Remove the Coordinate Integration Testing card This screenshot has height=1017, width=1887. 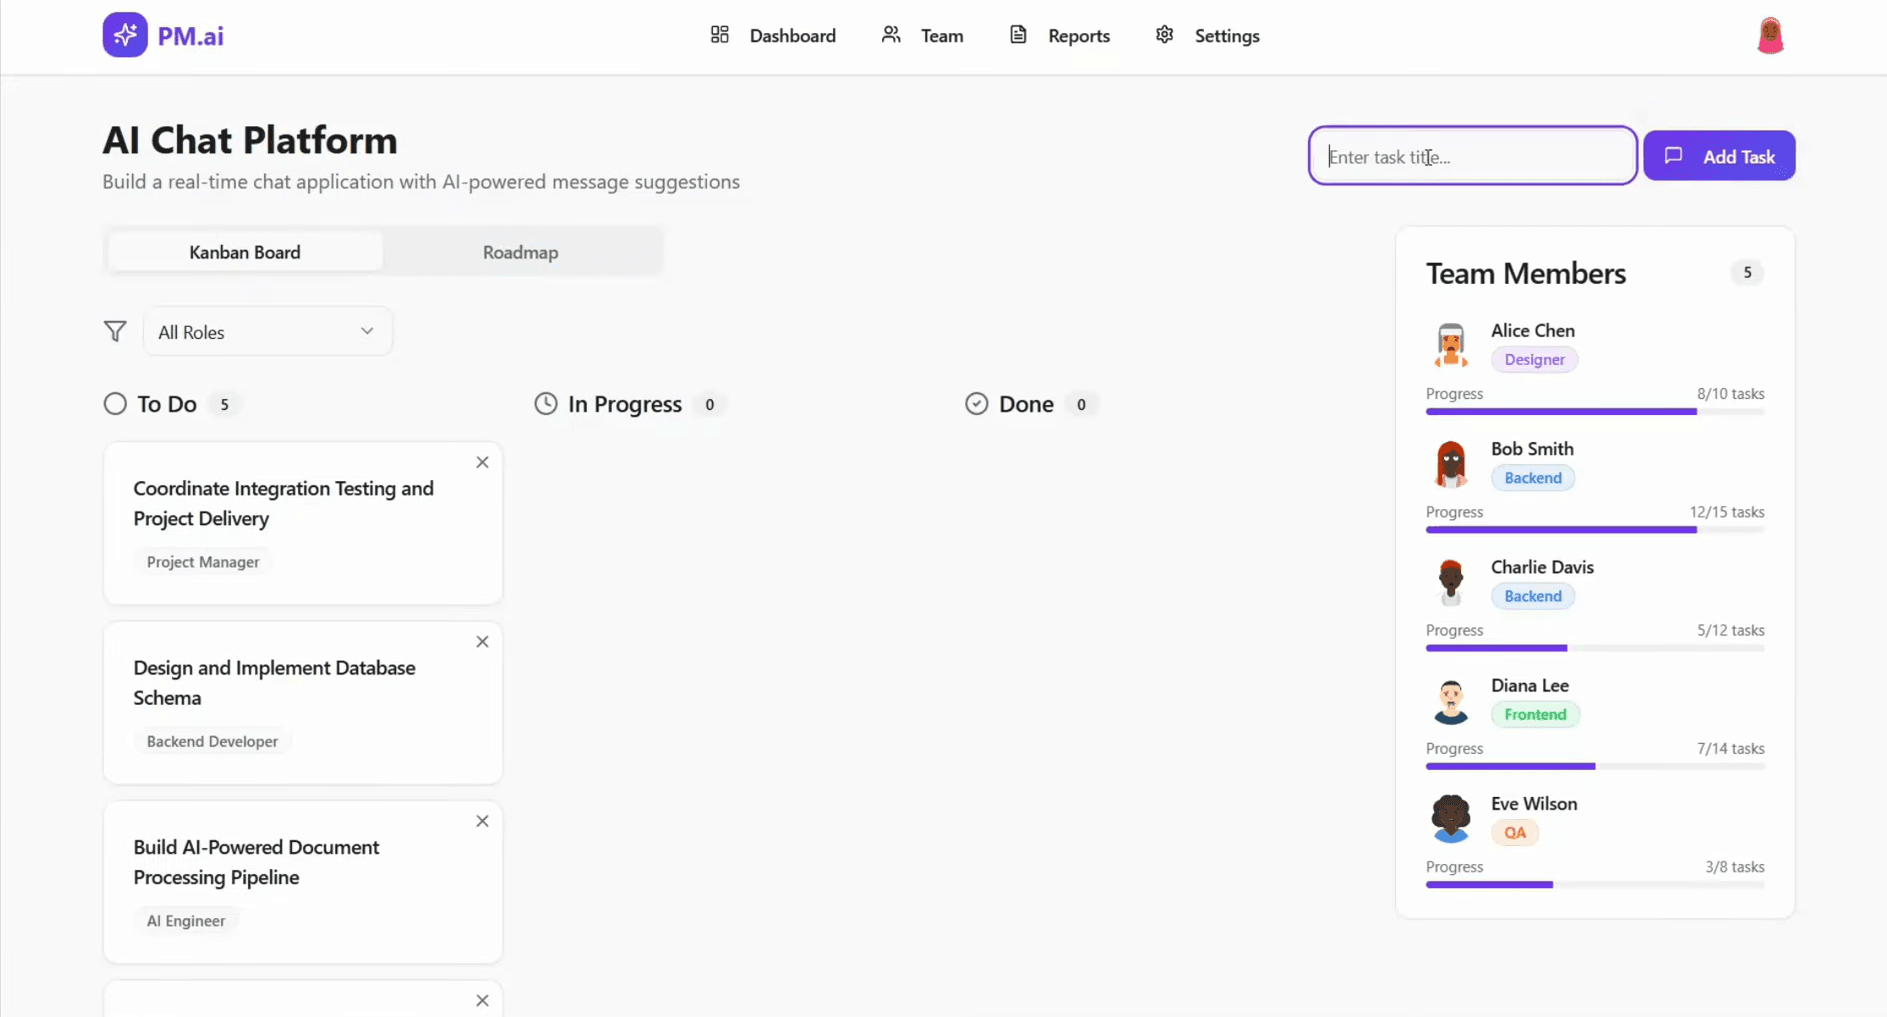(482, 462)
